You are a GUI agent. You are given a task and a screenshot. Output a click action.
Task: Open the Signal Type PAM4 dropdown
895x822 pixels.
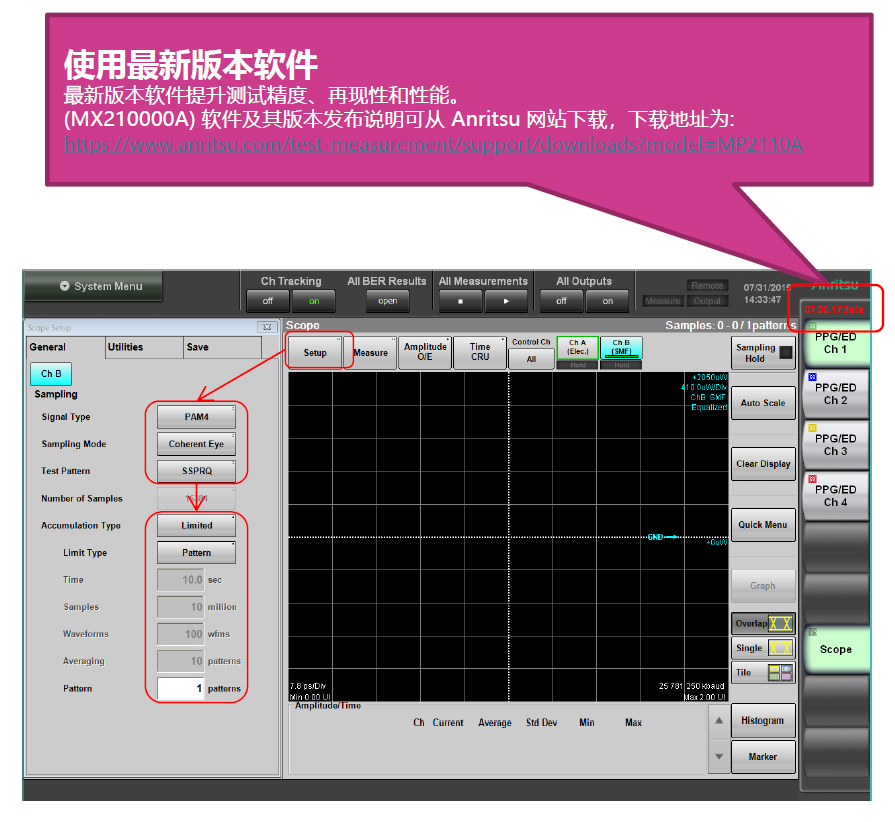pyautogui.click(x=197, y=417)
